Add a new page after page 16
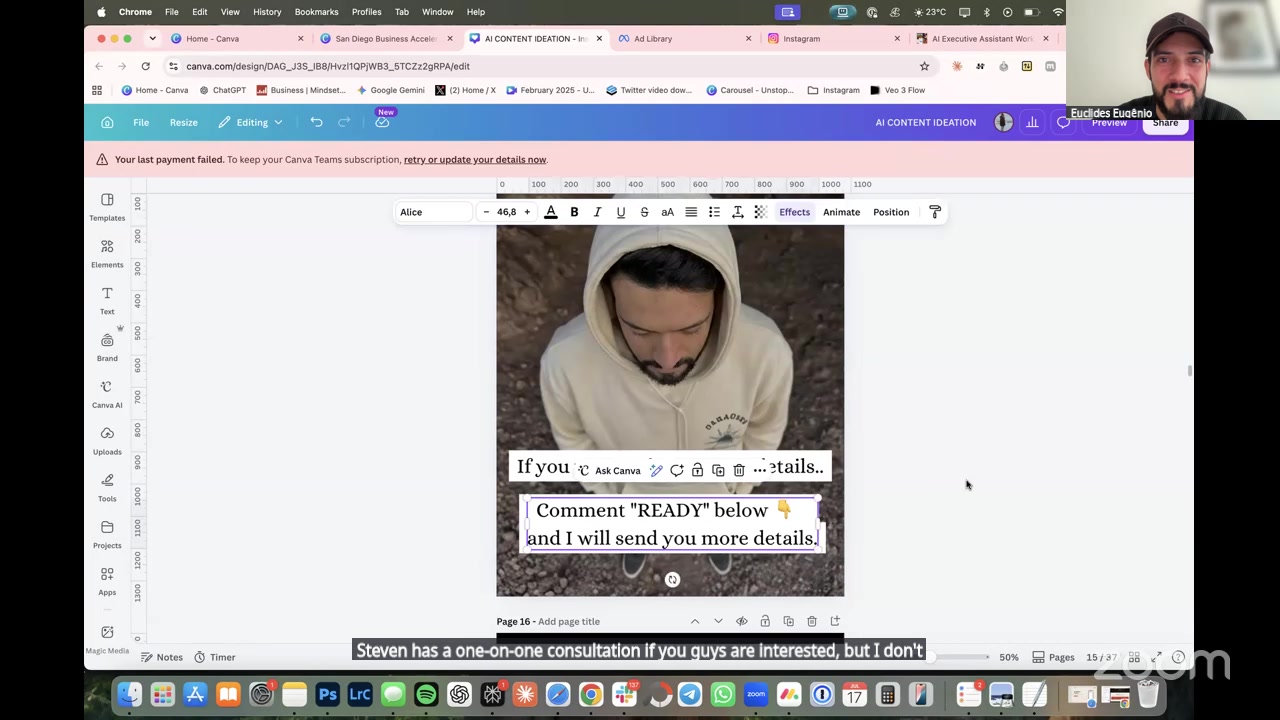The width and height of the screenshot is (1280, 720). (x=835, y=622)
